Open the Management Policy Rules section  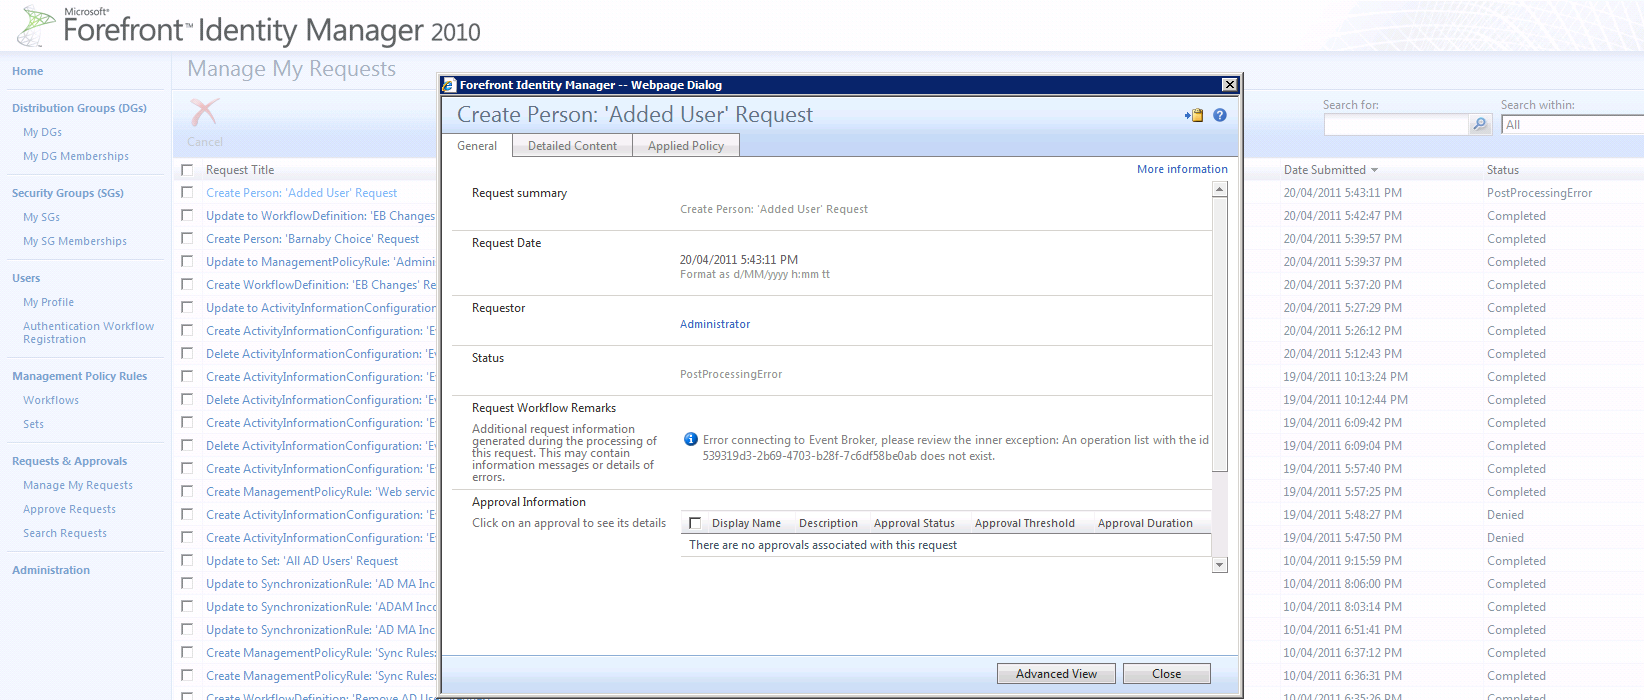tap(80, 376)
